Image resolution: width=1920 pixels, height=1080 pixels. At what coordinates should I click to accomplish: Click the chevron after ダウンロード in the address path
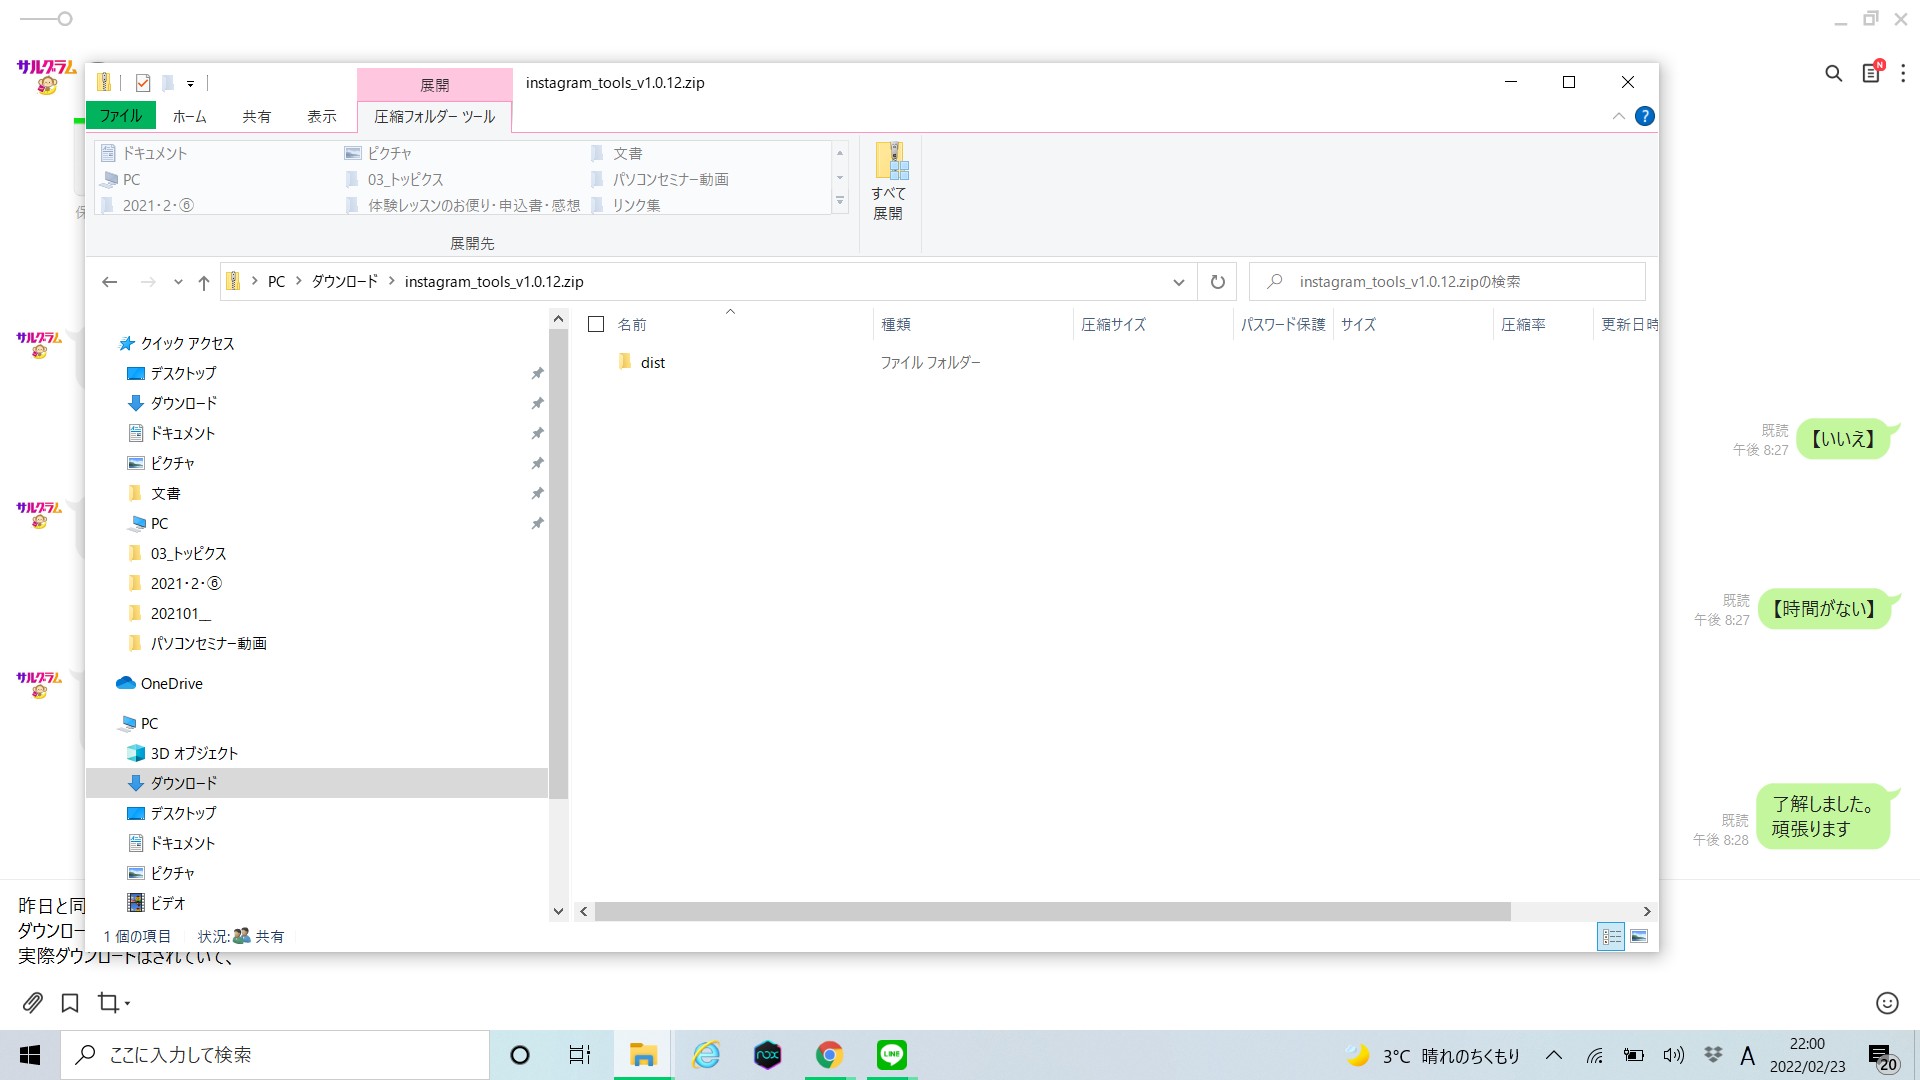(x=391, y=282)
